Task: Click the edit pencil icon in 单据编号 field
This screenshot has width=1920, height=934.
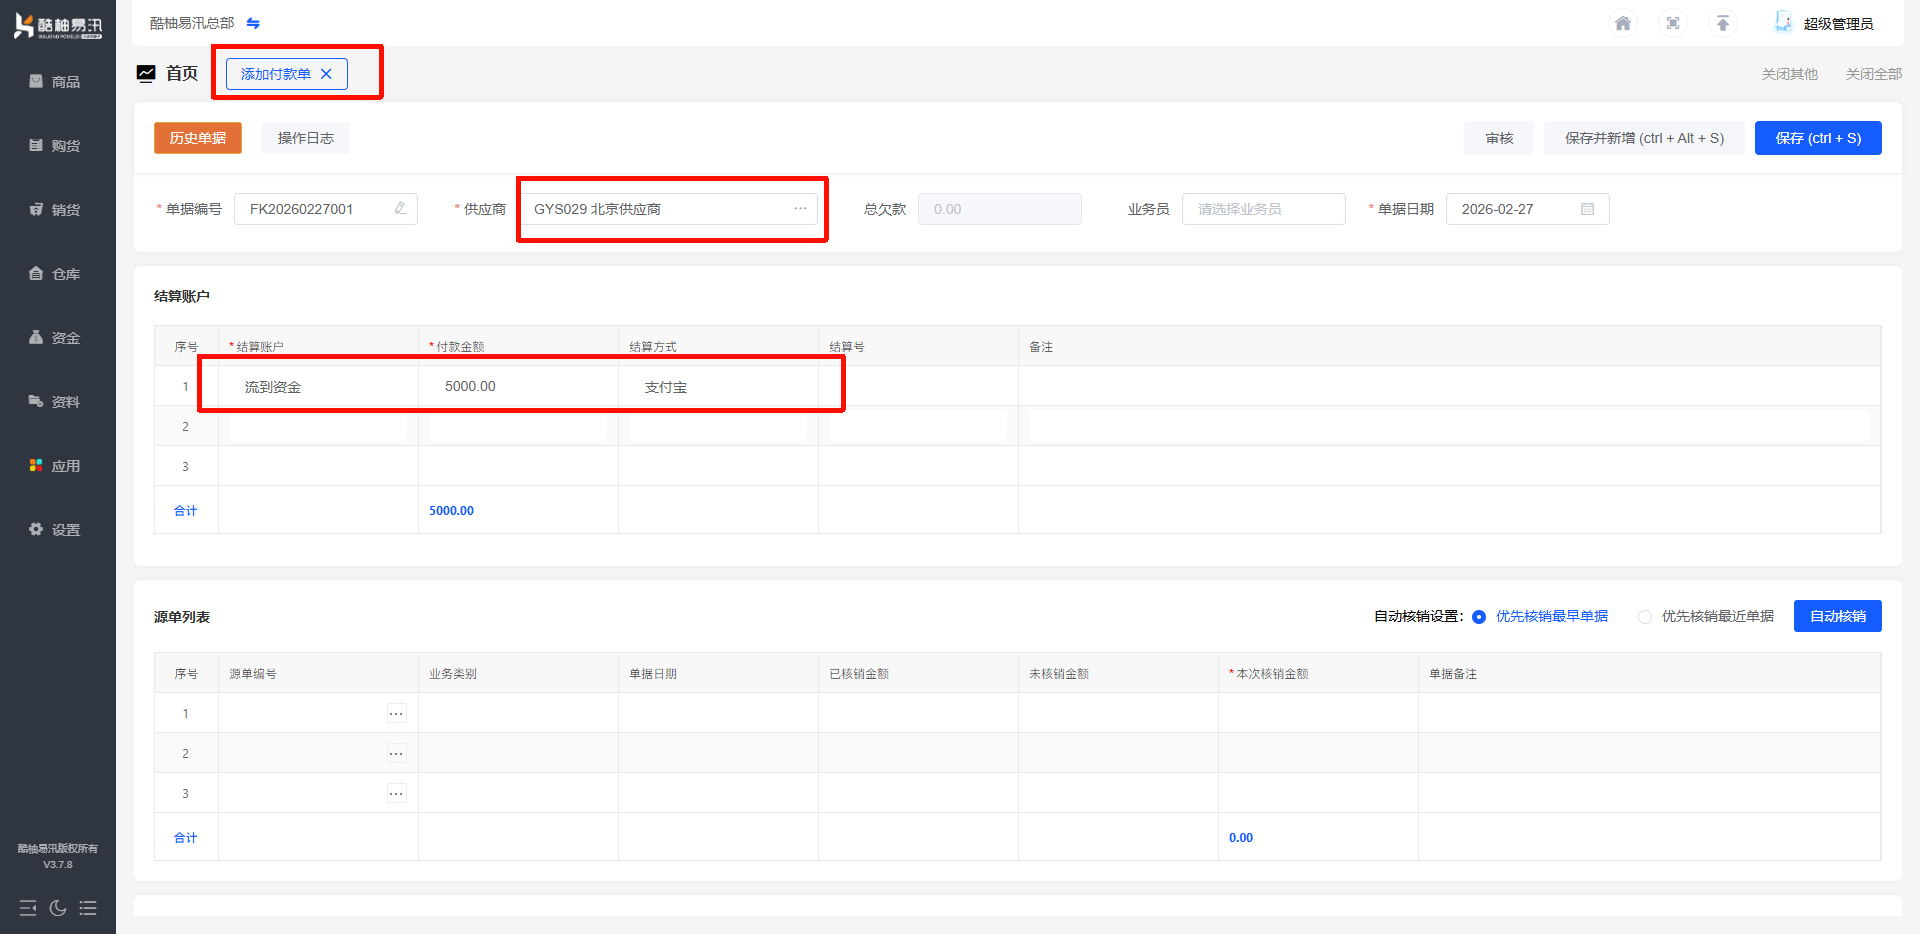Action: coord(400,209)
